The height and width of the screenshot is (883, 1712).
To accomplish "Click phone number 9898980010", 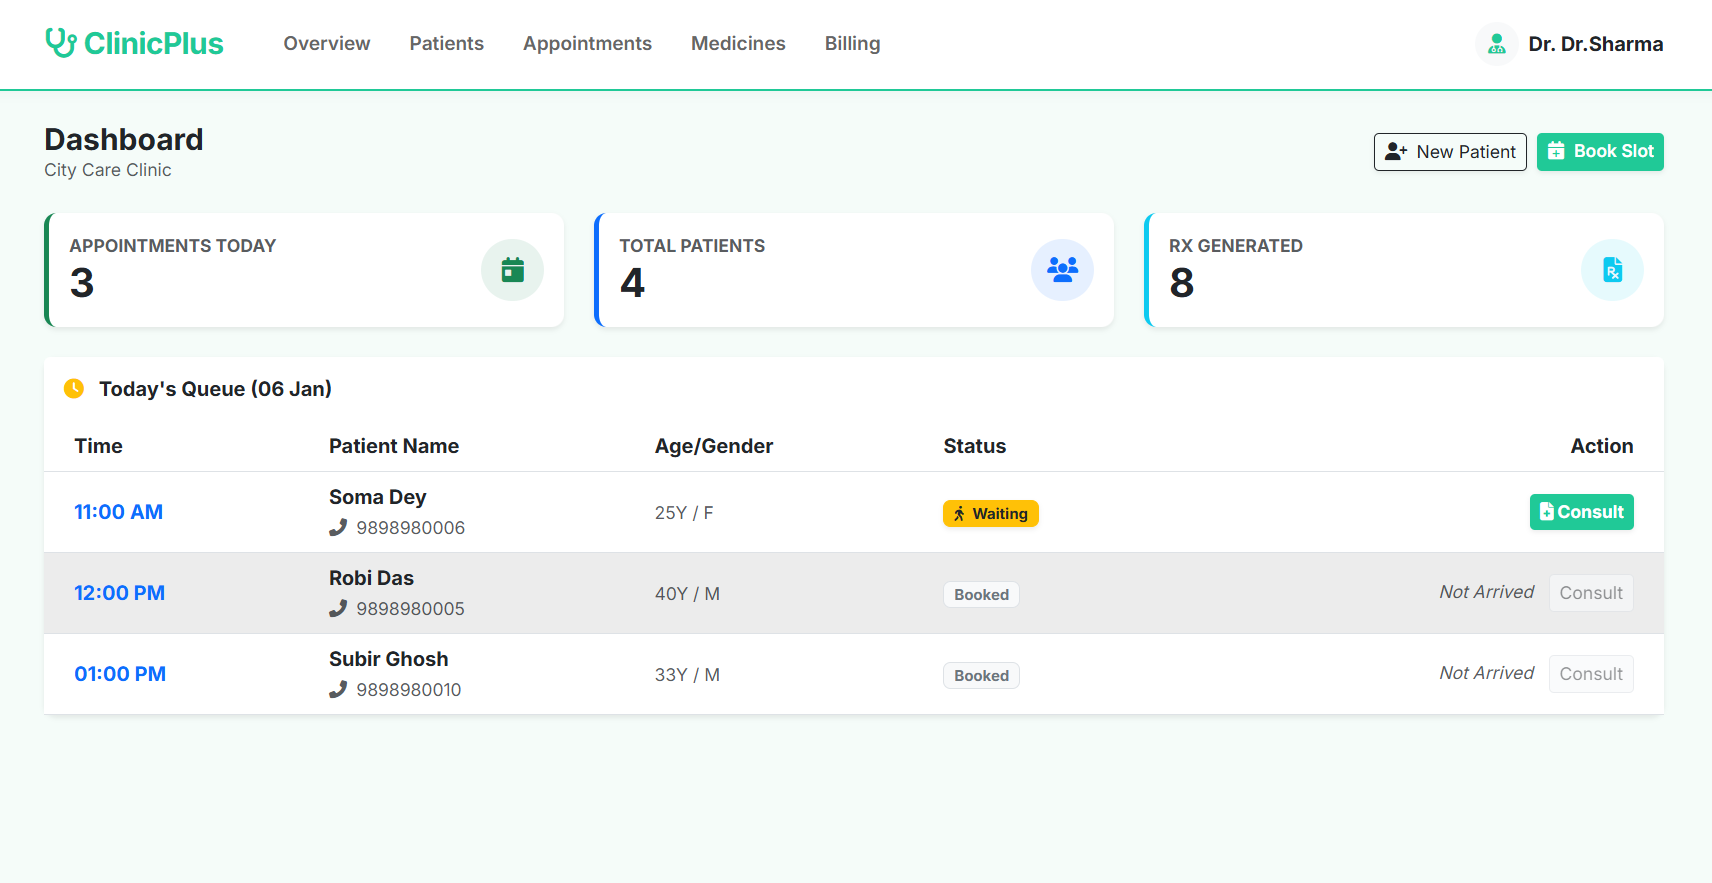I will 409,690.
